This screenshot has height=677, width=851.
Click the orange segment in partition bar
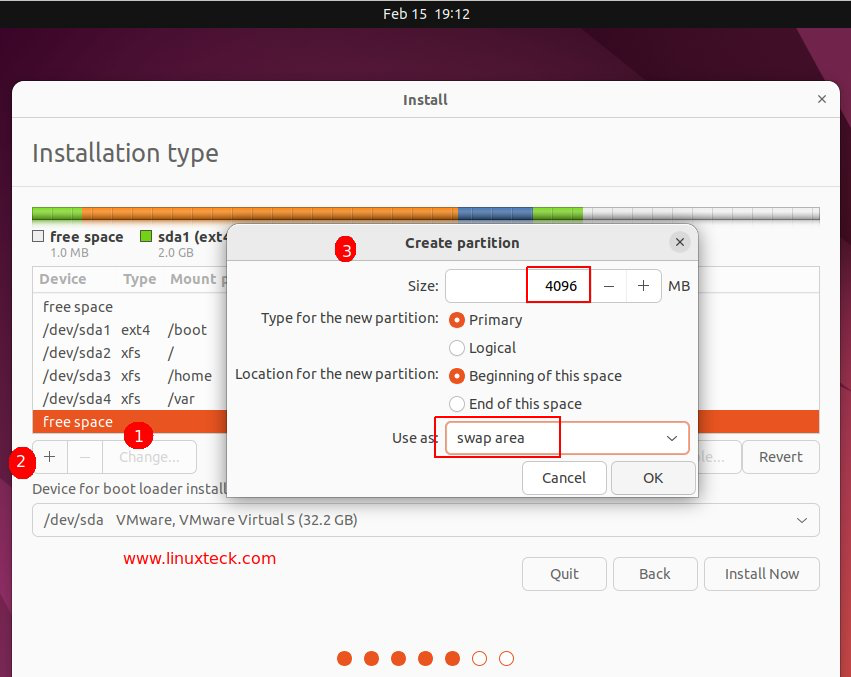click(x=270, y=214)
